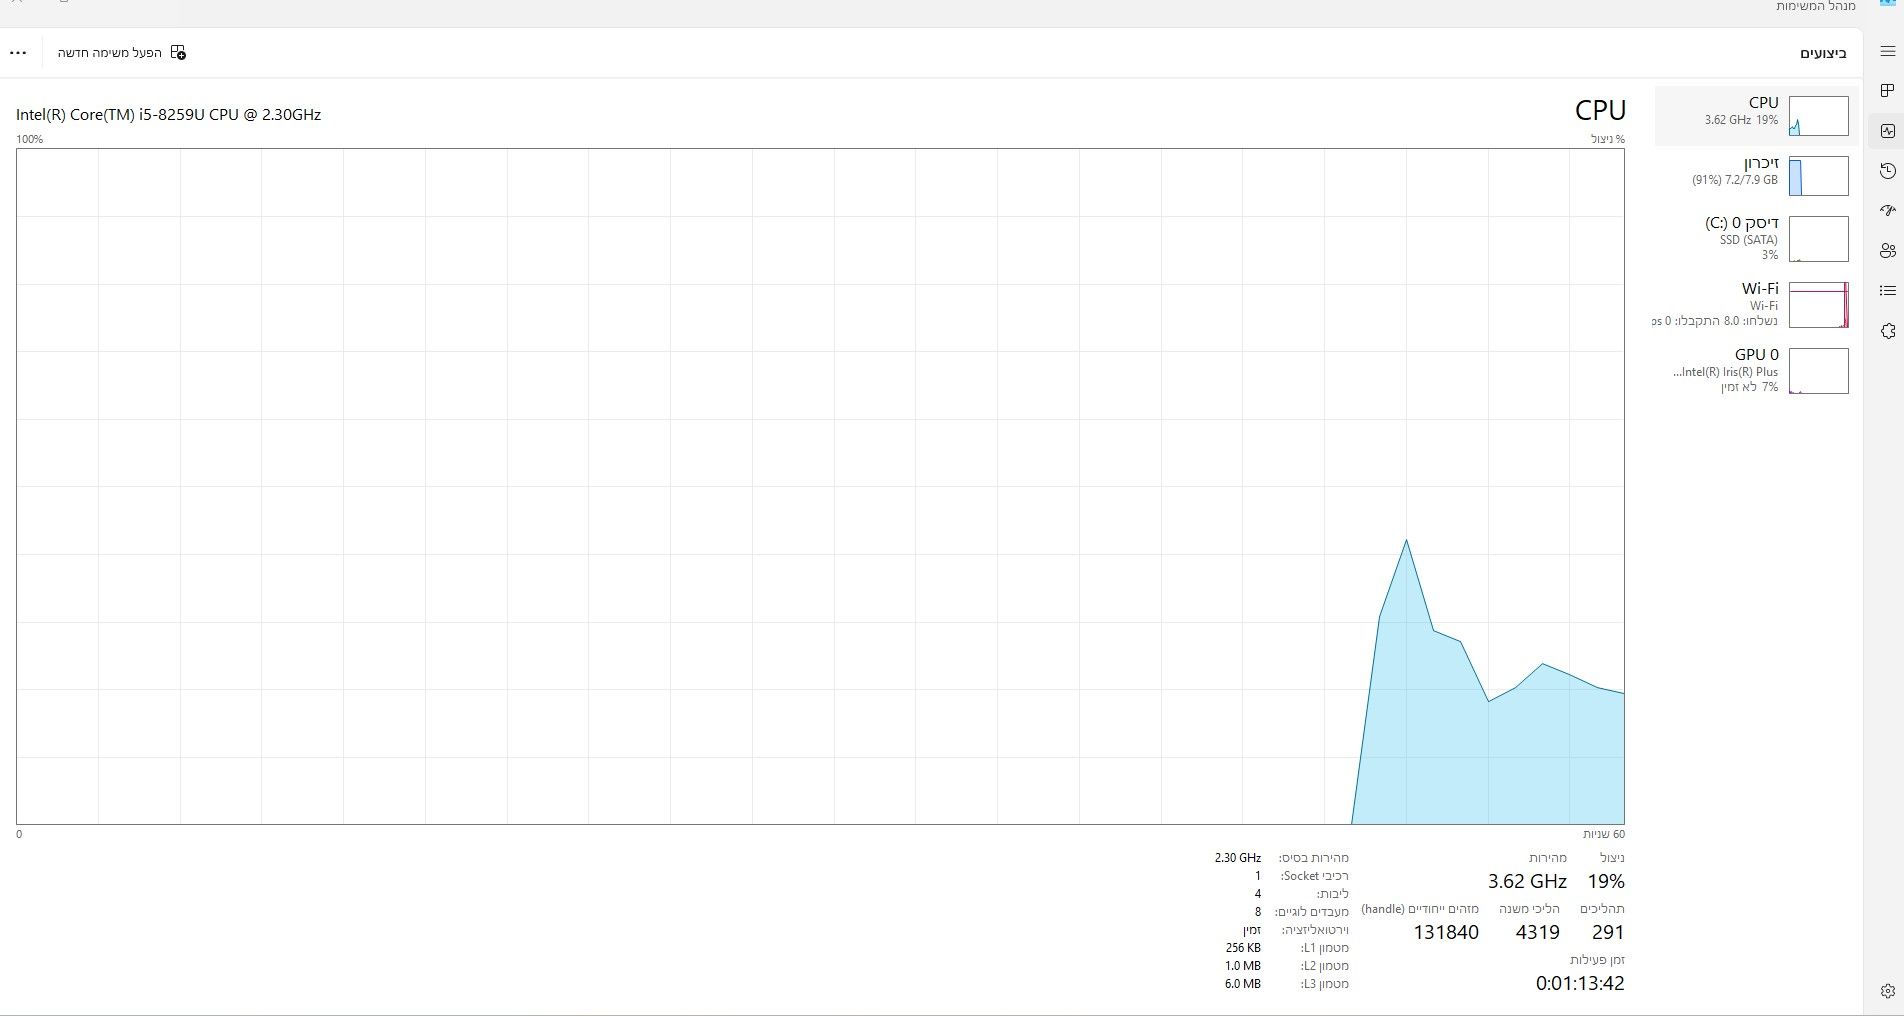Viewport: 1904px width, 1016px height.
Task: Click the 'מזהים ייחודיים (handle)' label
Action: [x=1420, y=909]
